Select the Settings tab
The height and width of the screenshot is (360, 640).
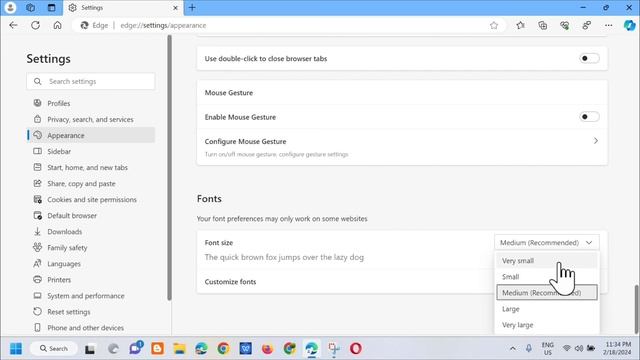tap(122, 8)
